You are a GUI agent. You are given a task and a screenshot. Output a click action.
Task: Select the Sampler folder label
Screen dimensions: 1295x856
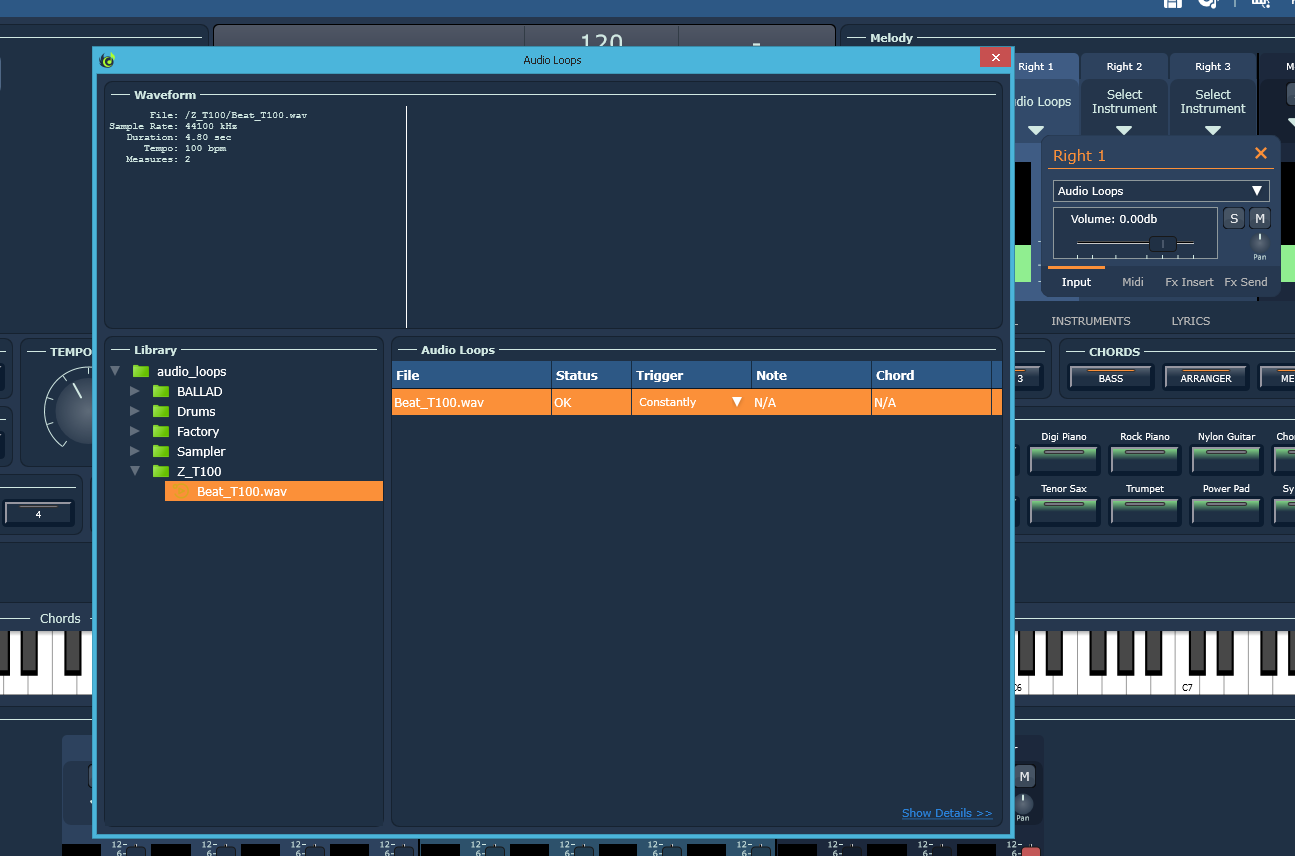(x=201, y=451)
